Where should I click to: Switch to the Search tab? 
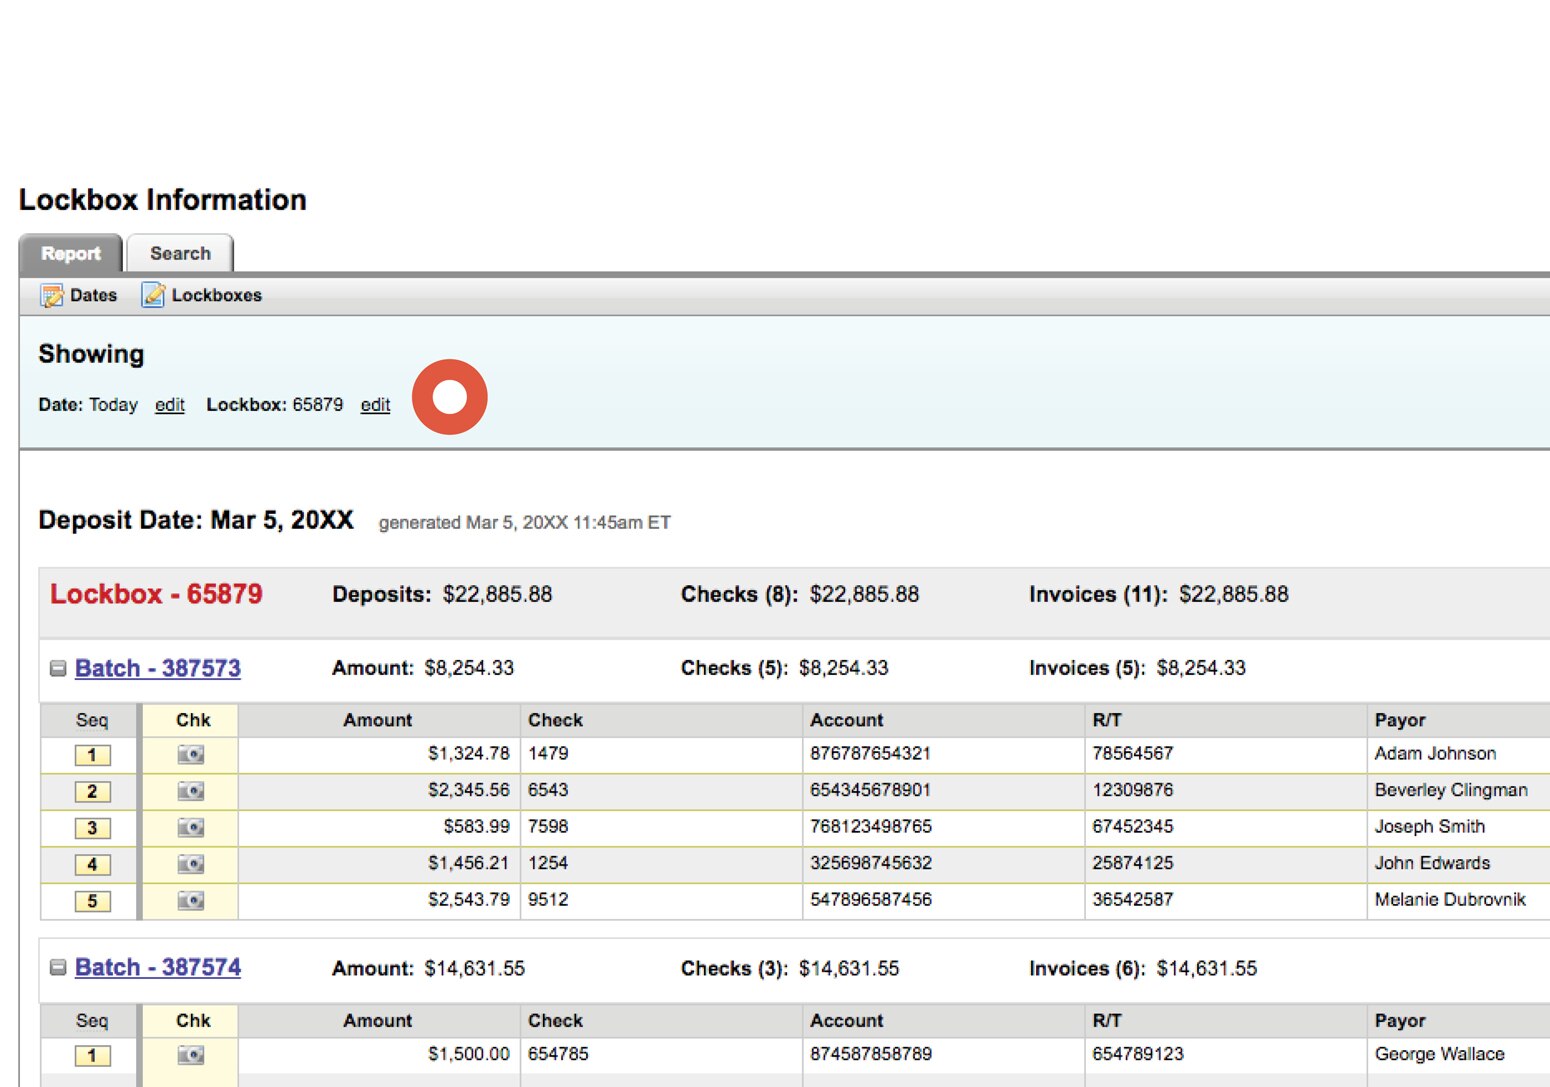(180, 253)
